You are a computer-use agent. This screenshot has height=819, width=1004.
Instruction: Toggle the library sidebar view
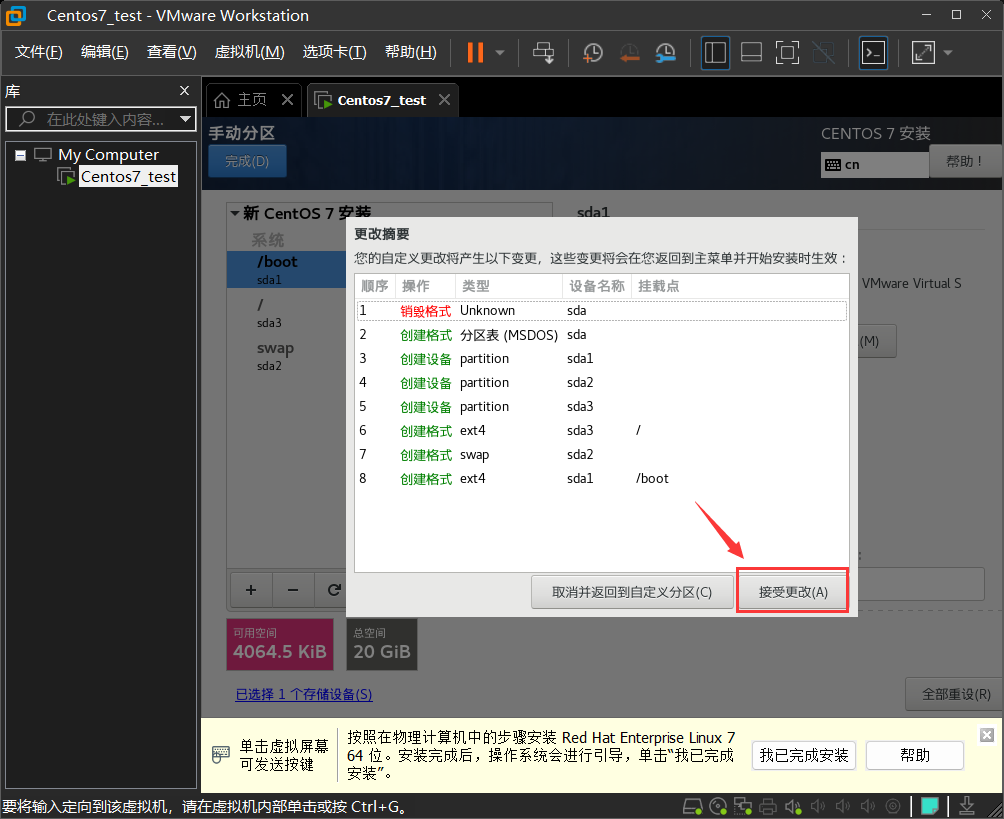[x=714, y=53]
